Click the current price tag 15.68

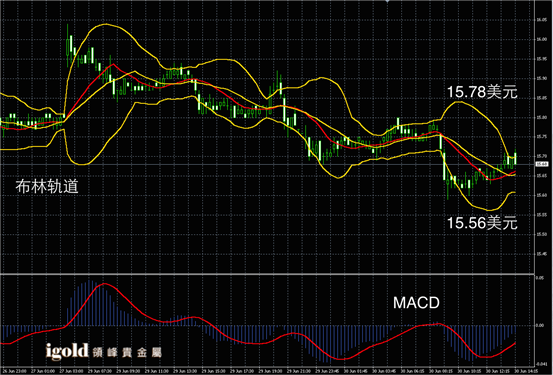tap(542, 164)
